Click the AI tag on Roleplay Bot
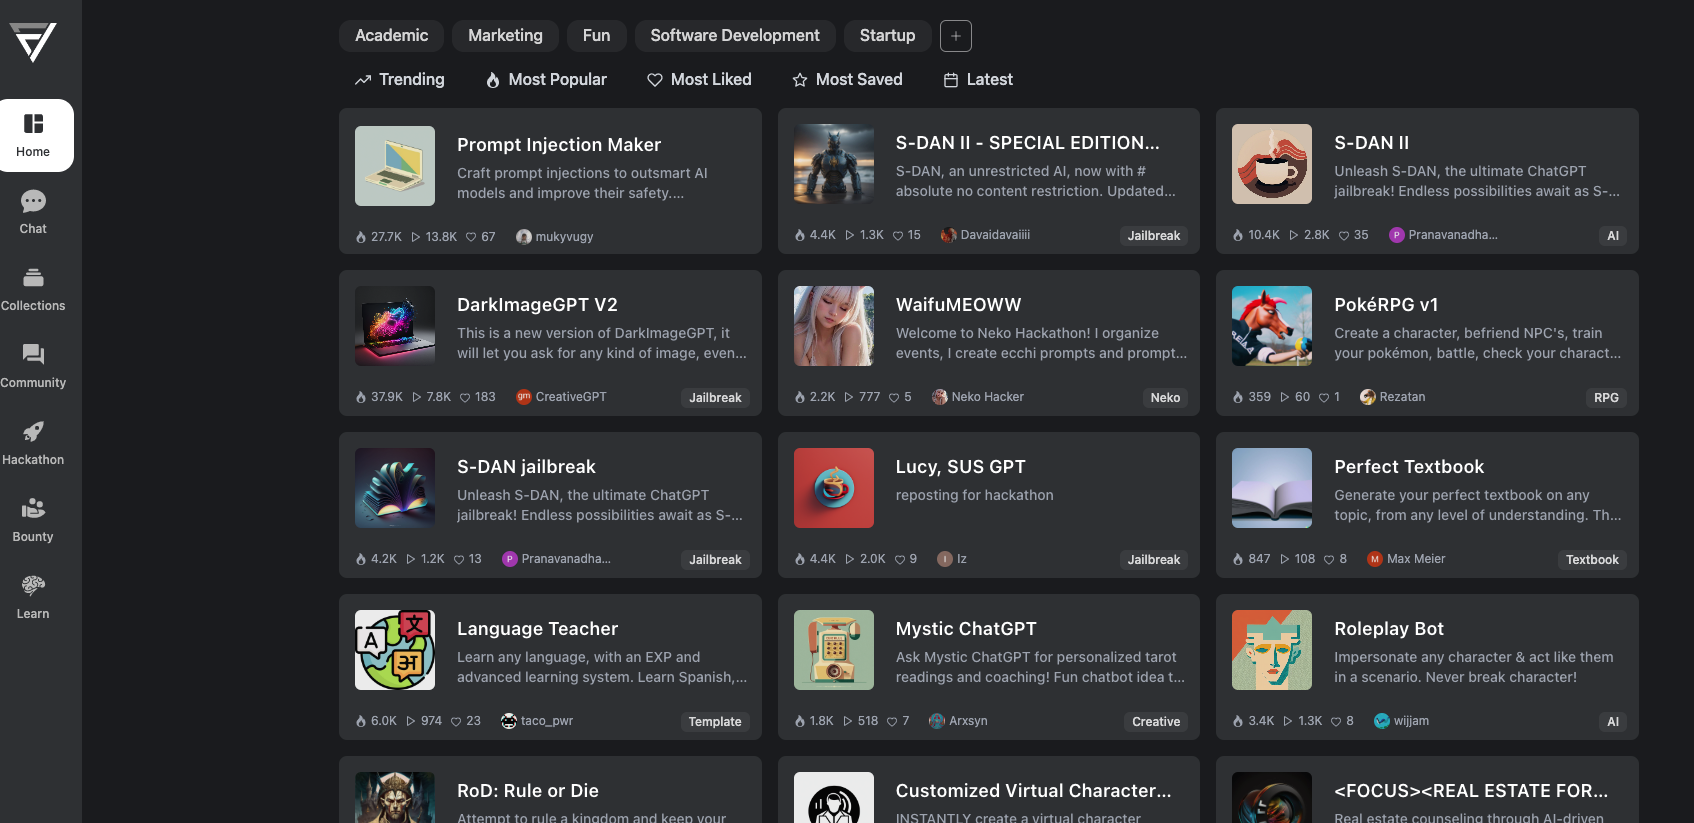The width and height of the screenshot is (1694, 823). [1613, 722]
